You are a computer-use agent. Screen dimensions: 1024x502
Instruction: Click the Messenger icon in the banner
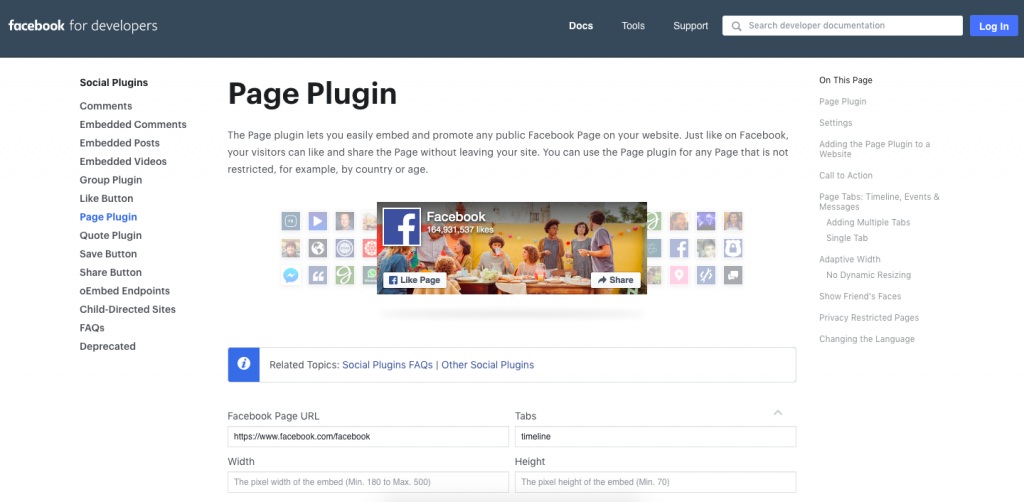291,275
